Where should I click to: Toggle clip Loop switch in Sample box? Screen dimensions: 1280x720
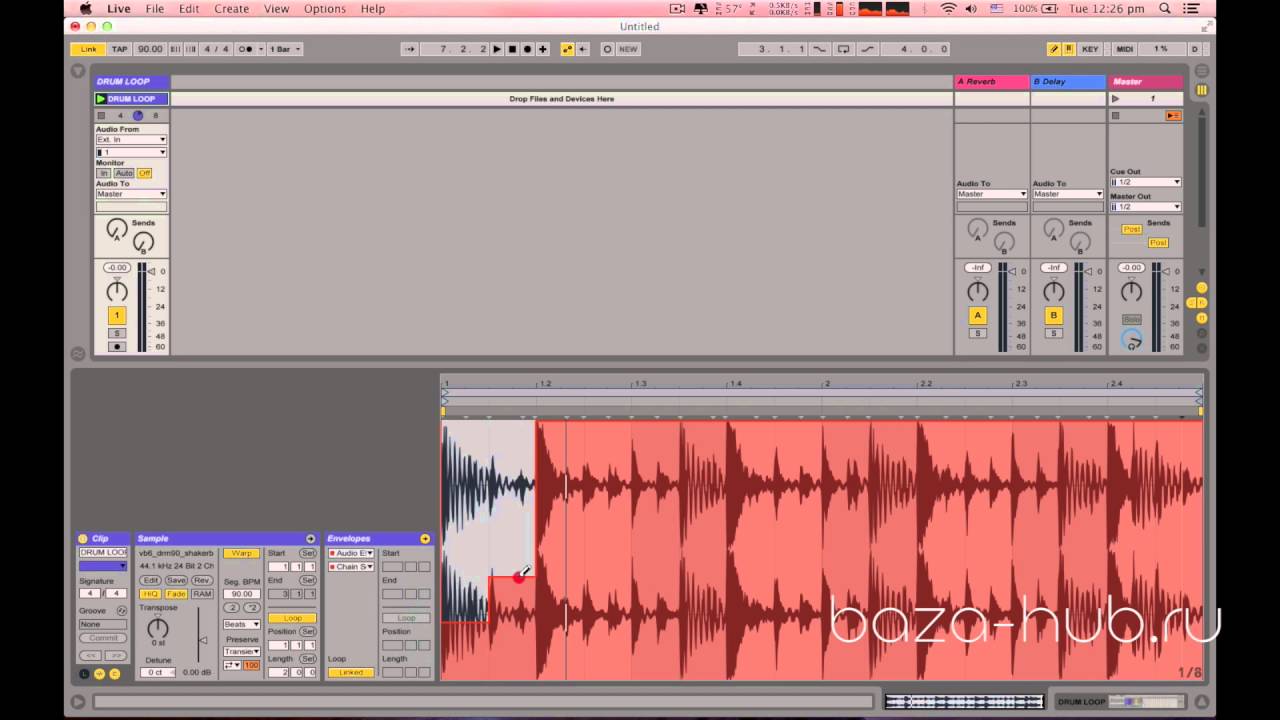click(292, 618)
